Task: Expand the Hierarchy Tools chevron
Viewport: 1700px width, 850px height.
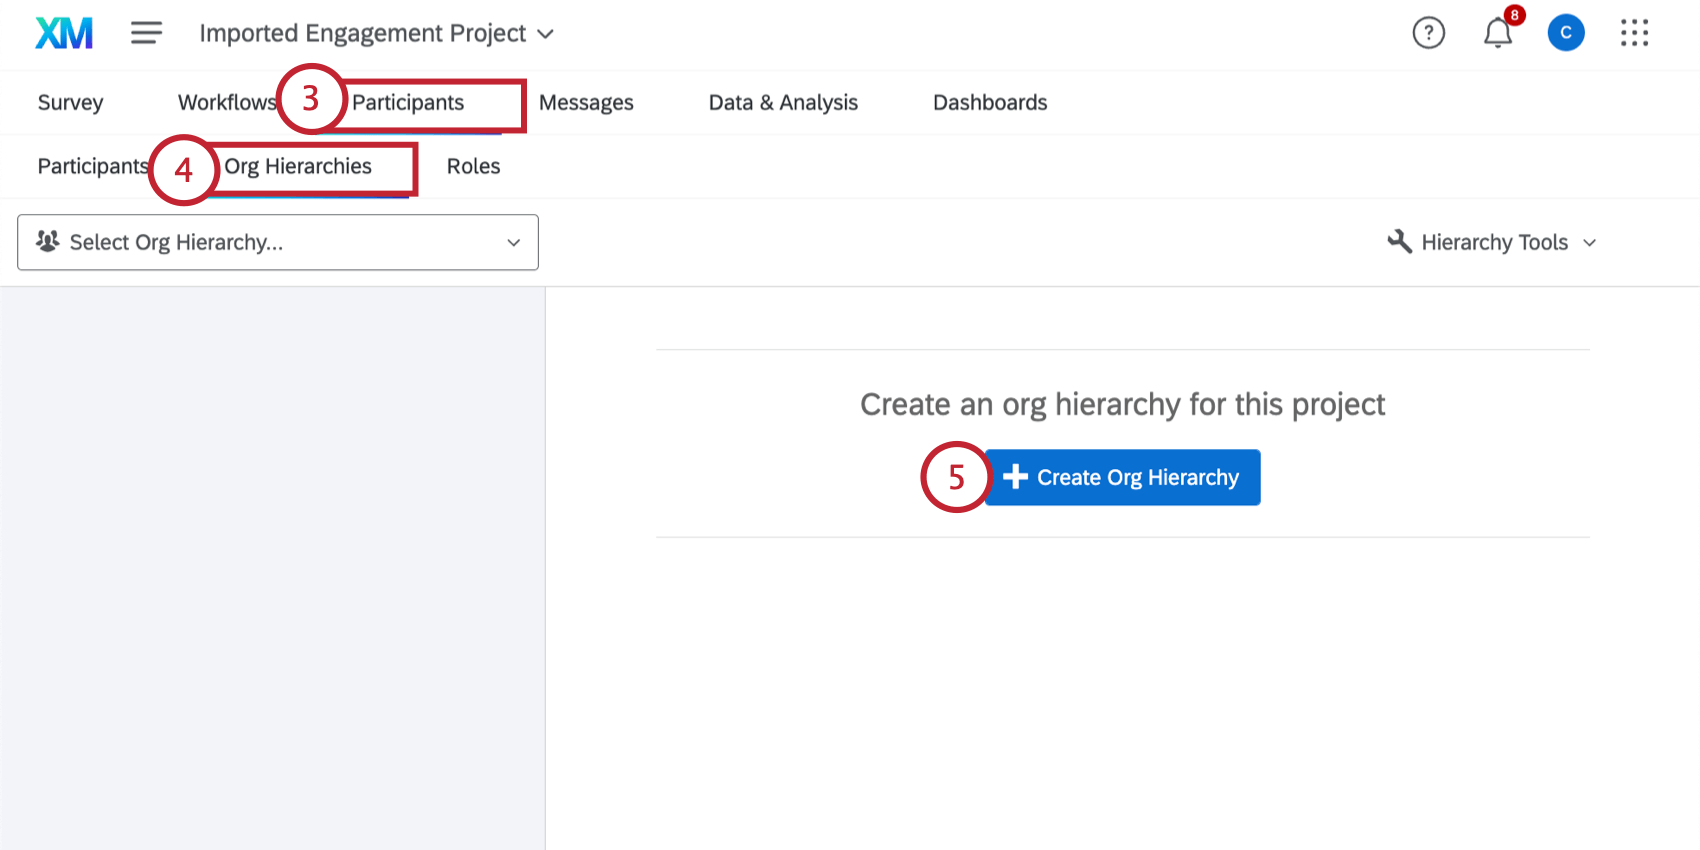Action: 1590,243
